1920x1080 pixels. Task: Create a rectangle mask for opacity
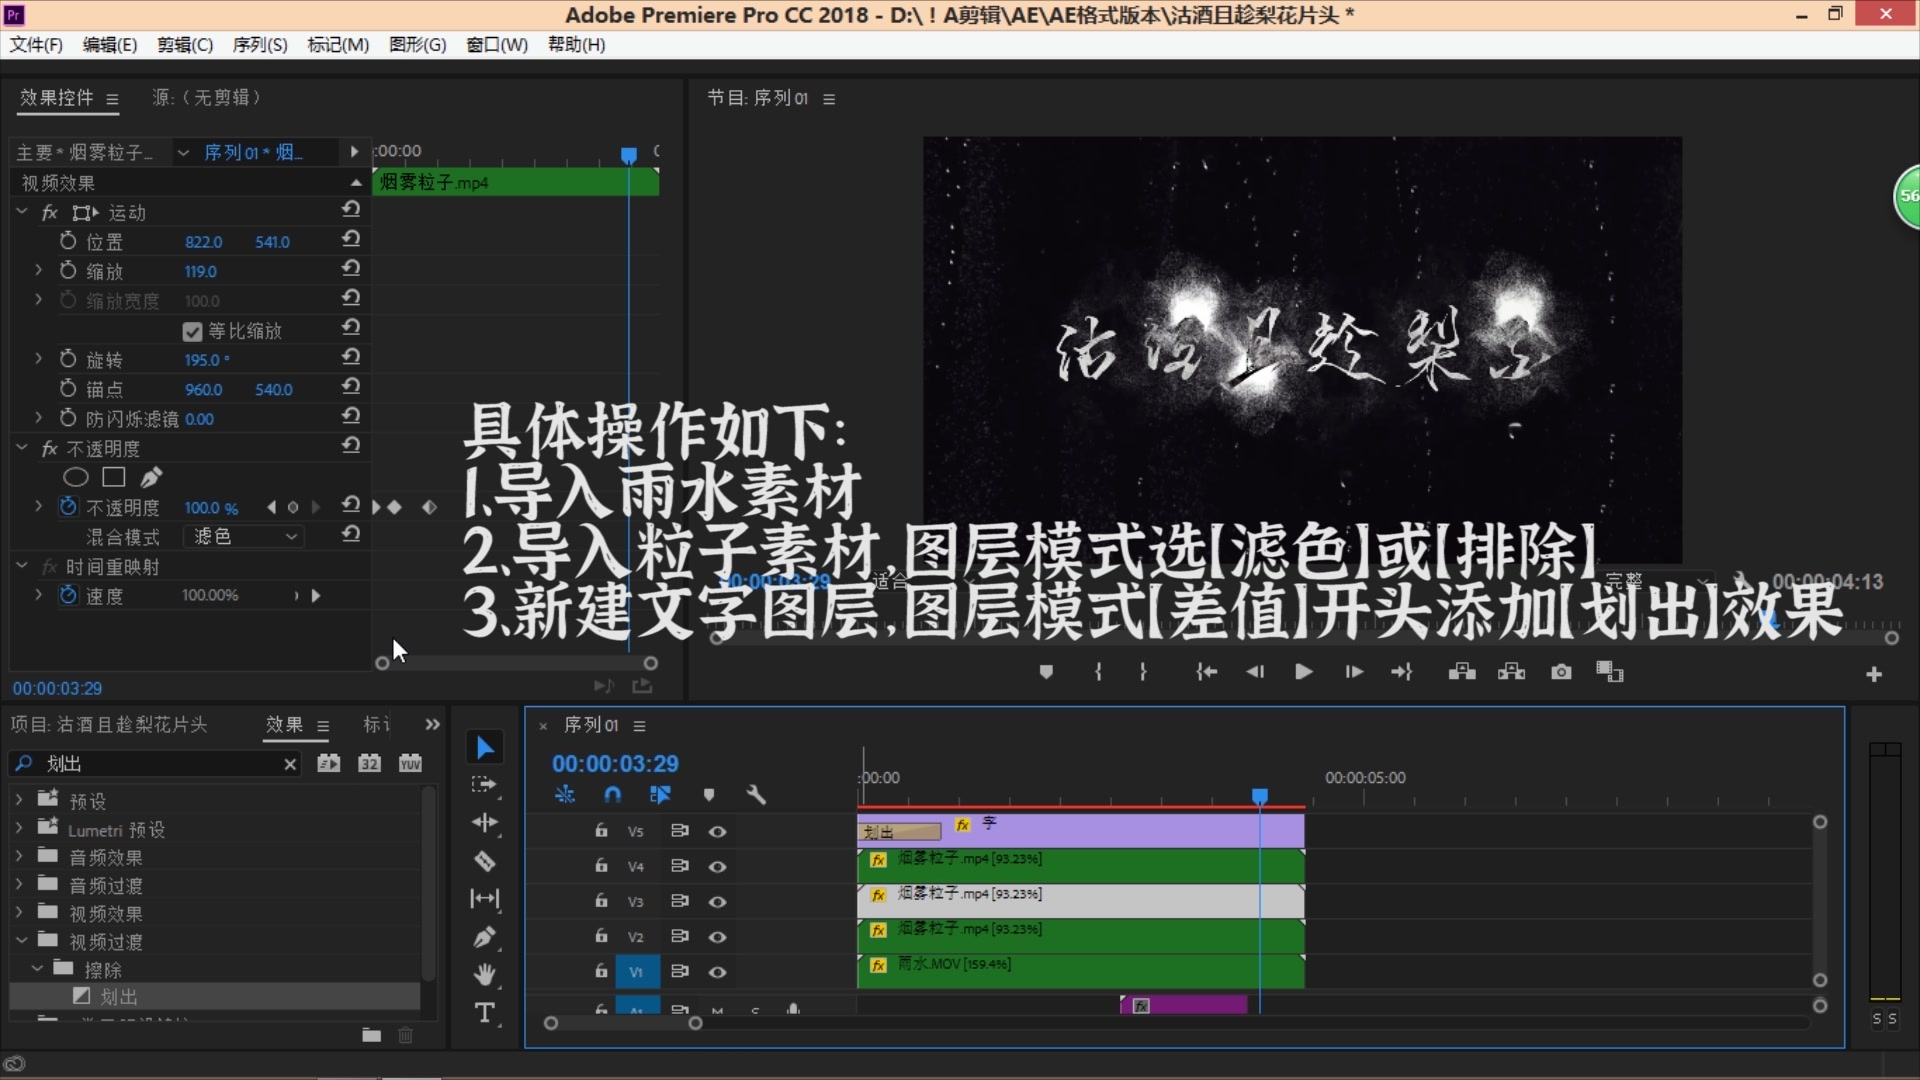(114, 478)
